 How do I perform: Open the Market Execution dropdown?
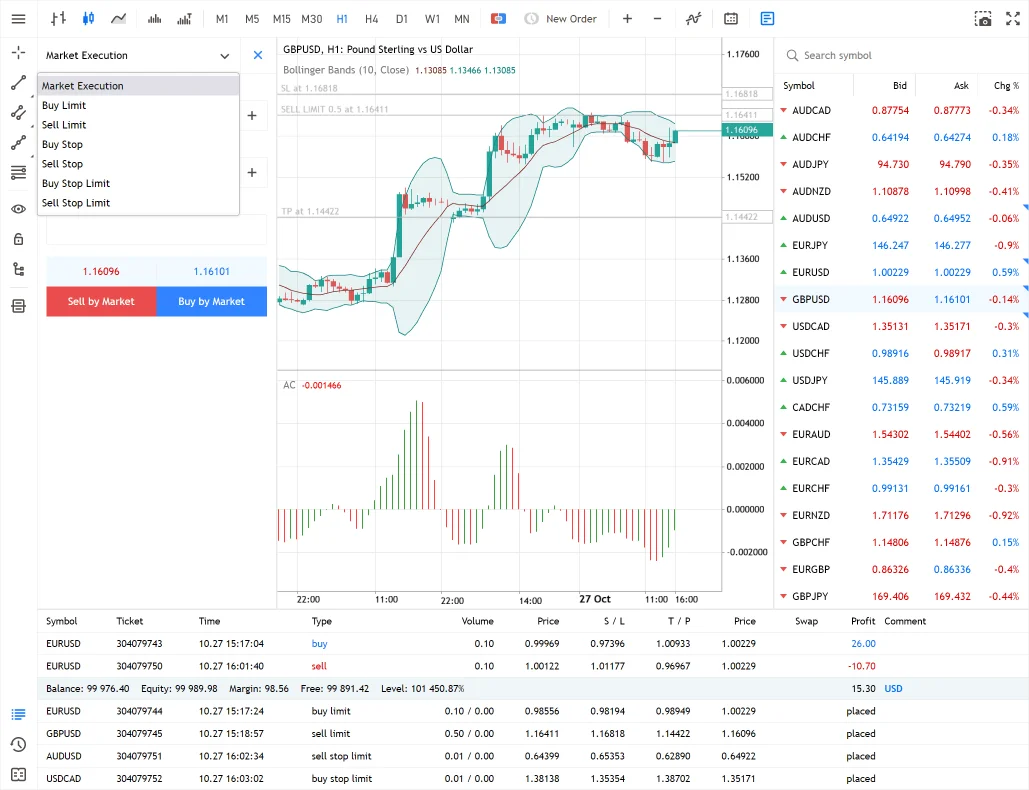tap(138, 55)
